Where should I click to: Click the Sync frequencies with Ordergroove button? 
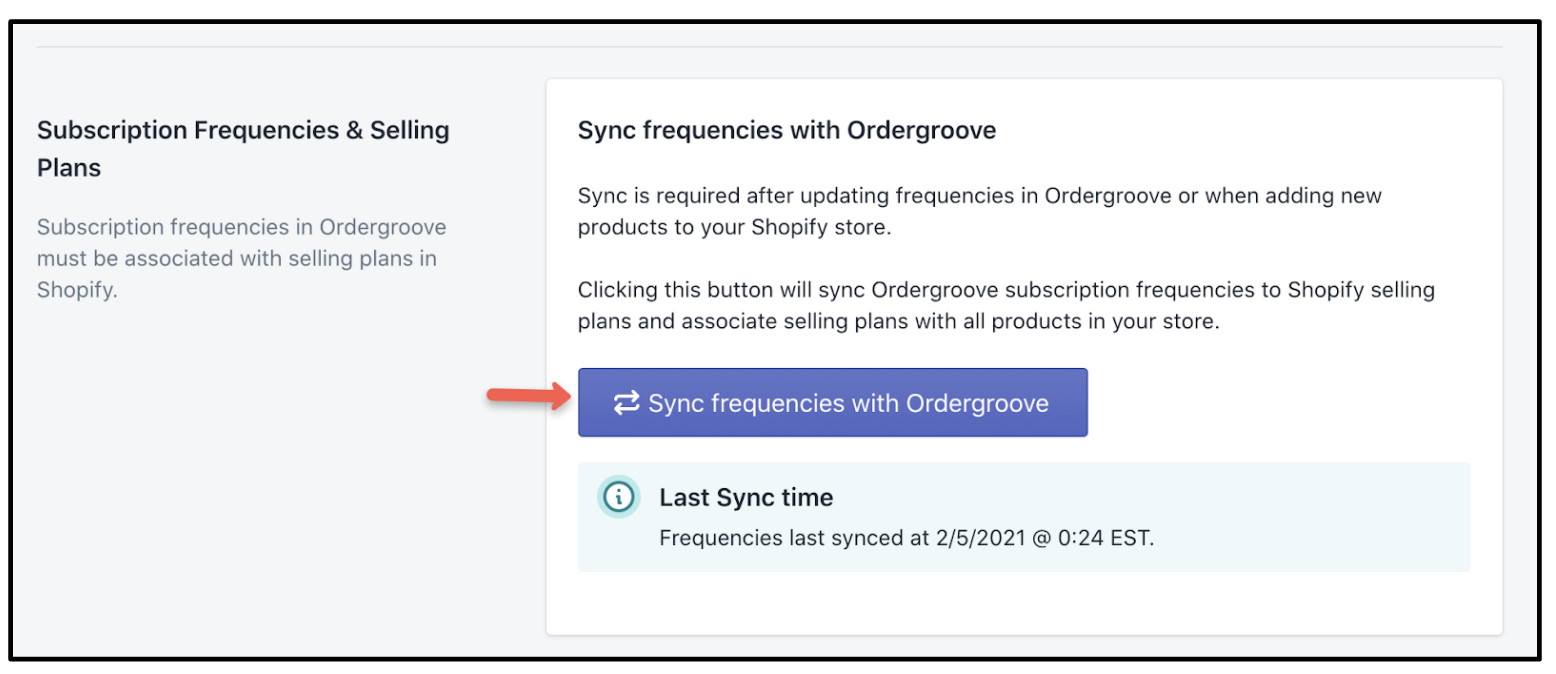coord(833,403)
